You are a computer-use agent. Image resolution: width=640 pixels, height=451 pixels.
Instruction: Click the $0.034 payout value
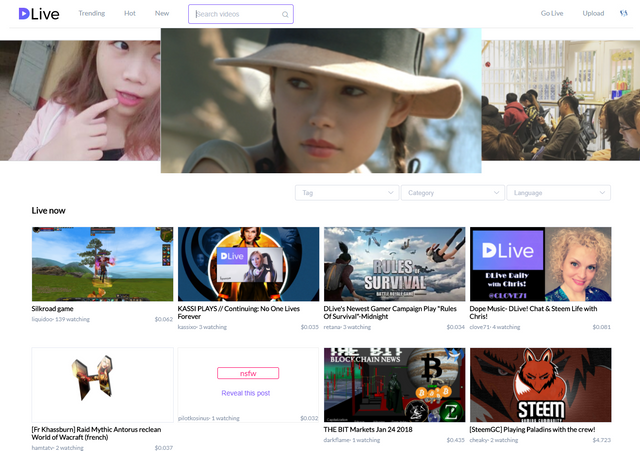(x=456, y=327)
